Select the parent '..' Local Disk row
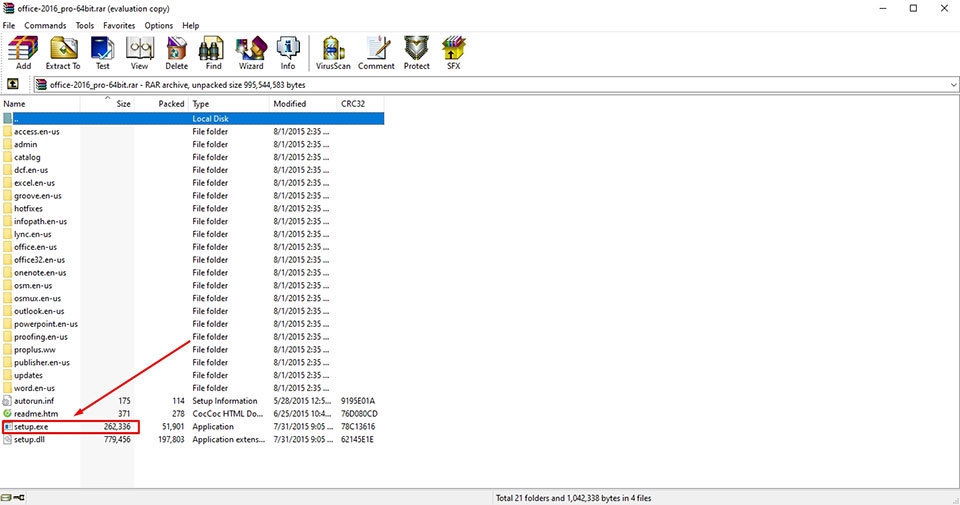The width and height of the screenshot is (960, 505). coord(192,119)
